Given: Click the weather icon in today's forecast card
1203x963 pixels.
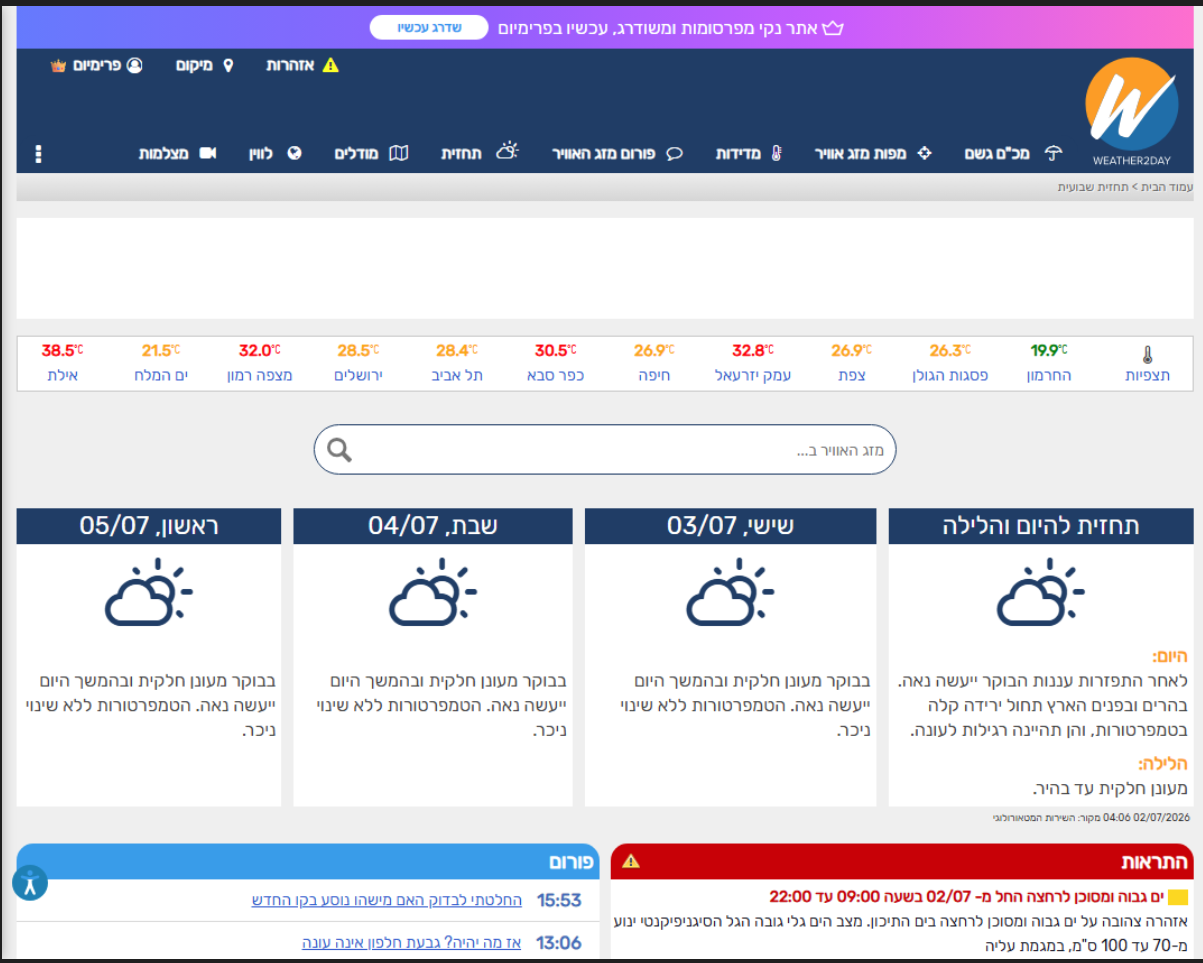Looking at the screenshot, I should (x=1041, y=592).
